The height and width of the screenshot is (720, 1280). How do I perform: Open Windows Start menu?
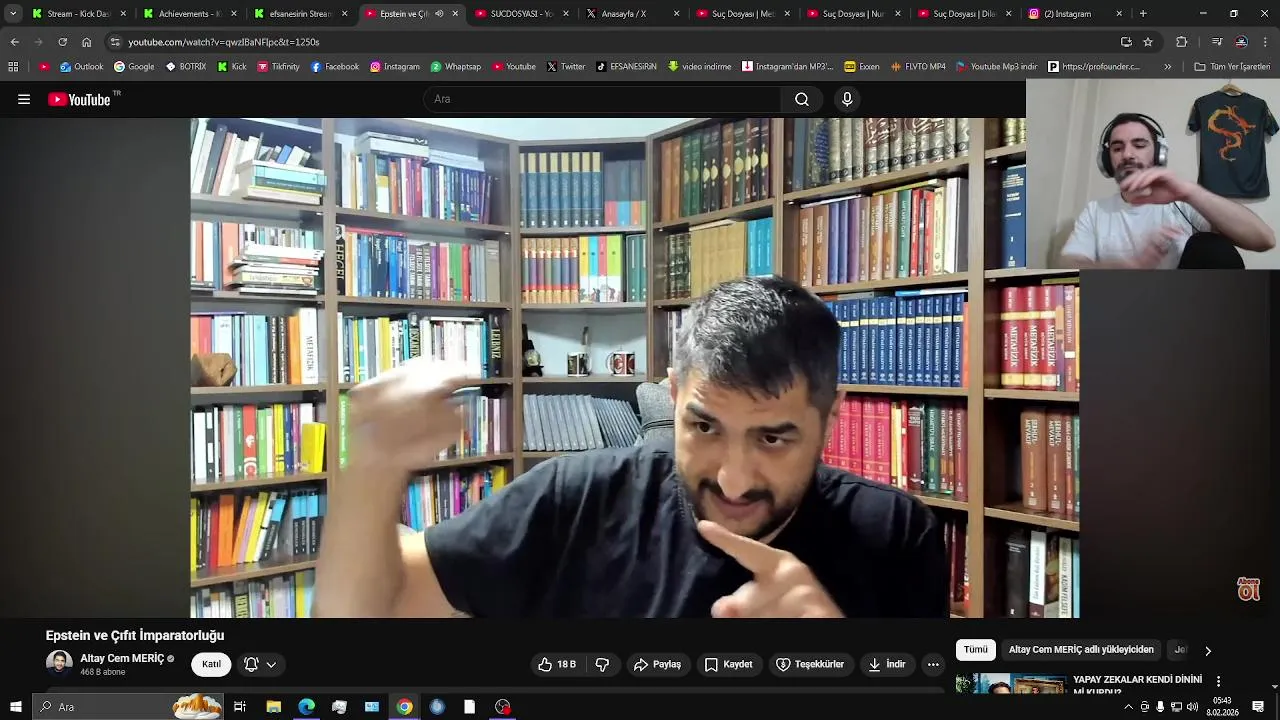coord(15,707)
